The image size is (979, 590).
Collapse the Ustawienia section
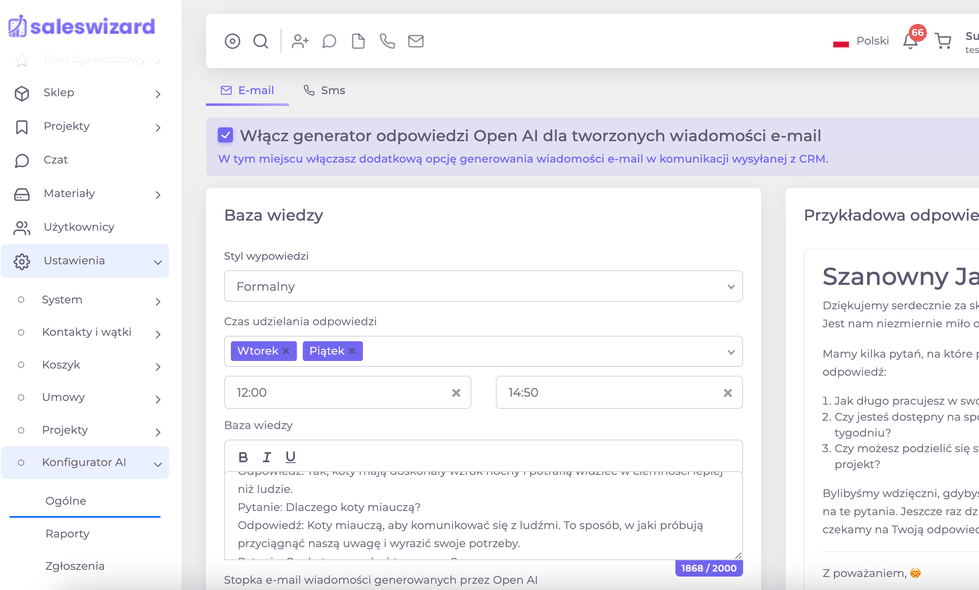point(158,263)
